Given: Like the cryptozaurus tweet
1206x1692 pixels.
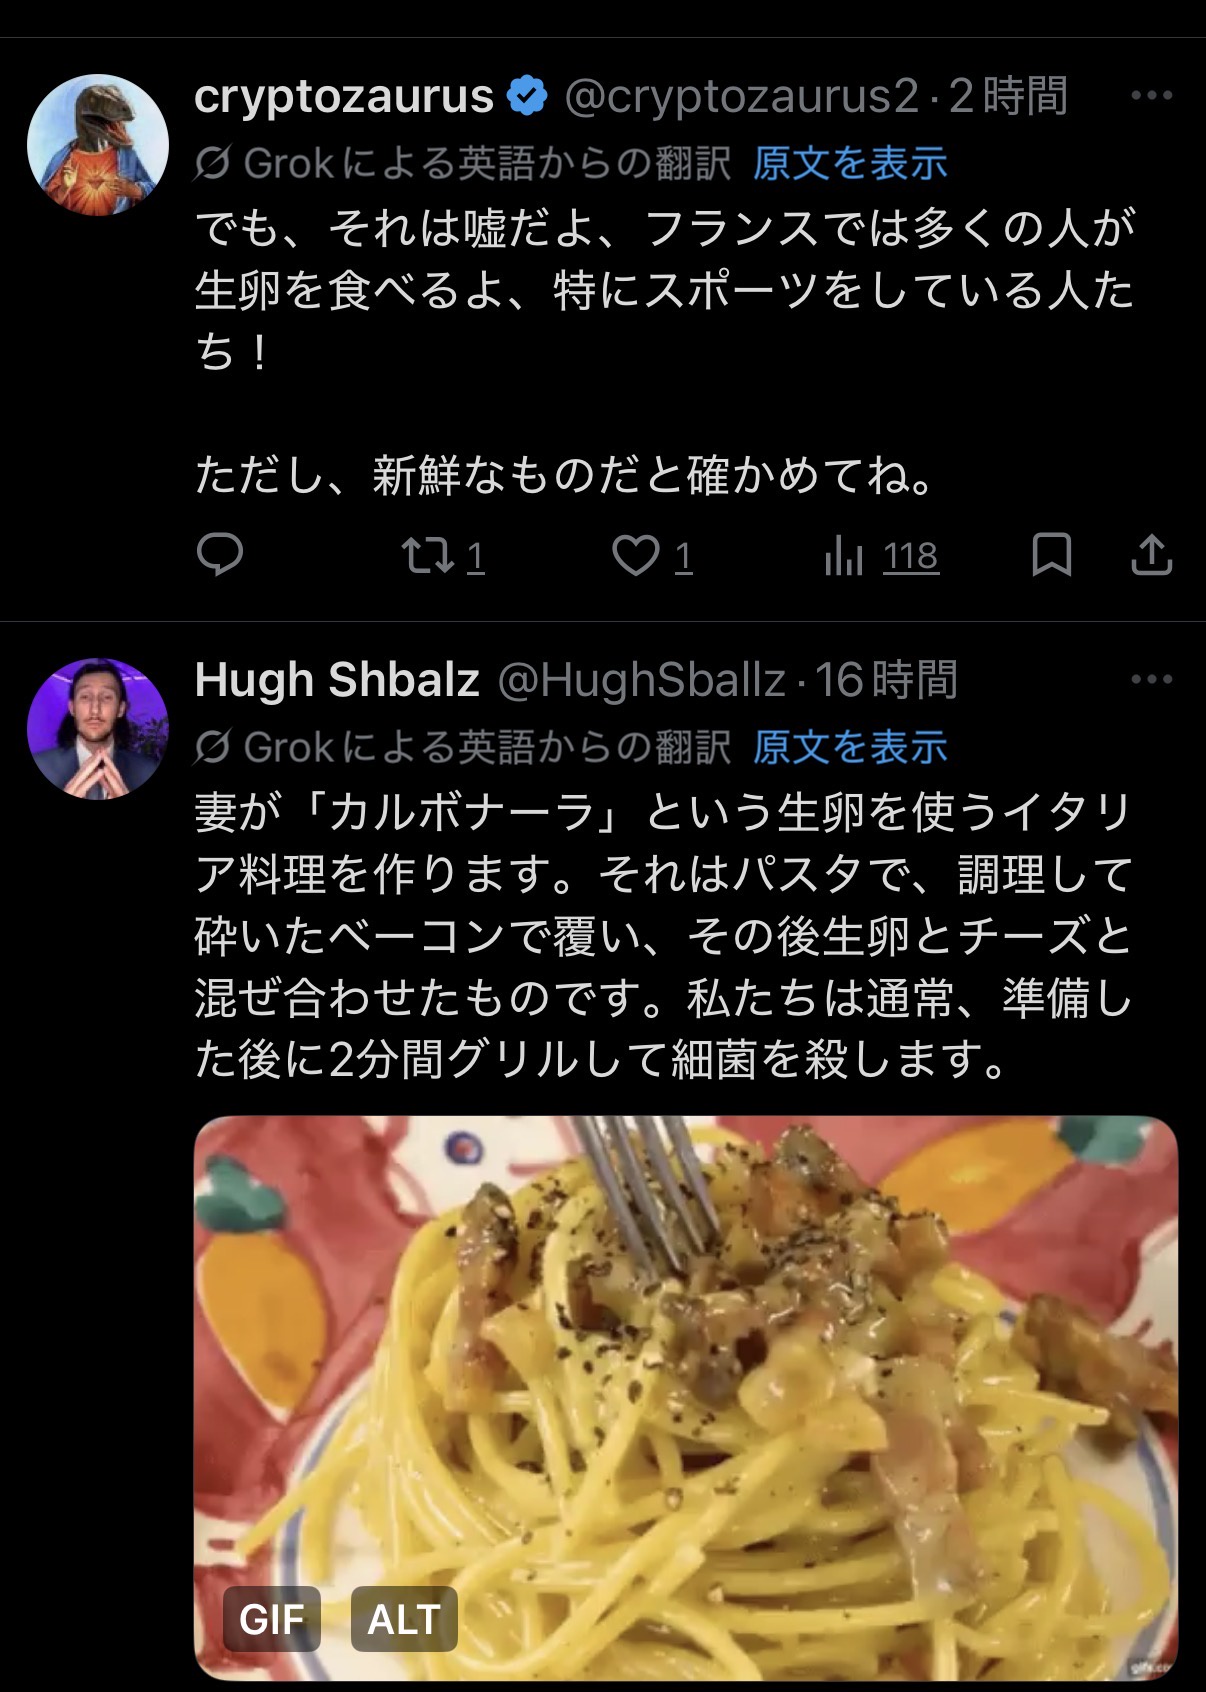Looking at the screenshot, I should [x=652, y=556].
